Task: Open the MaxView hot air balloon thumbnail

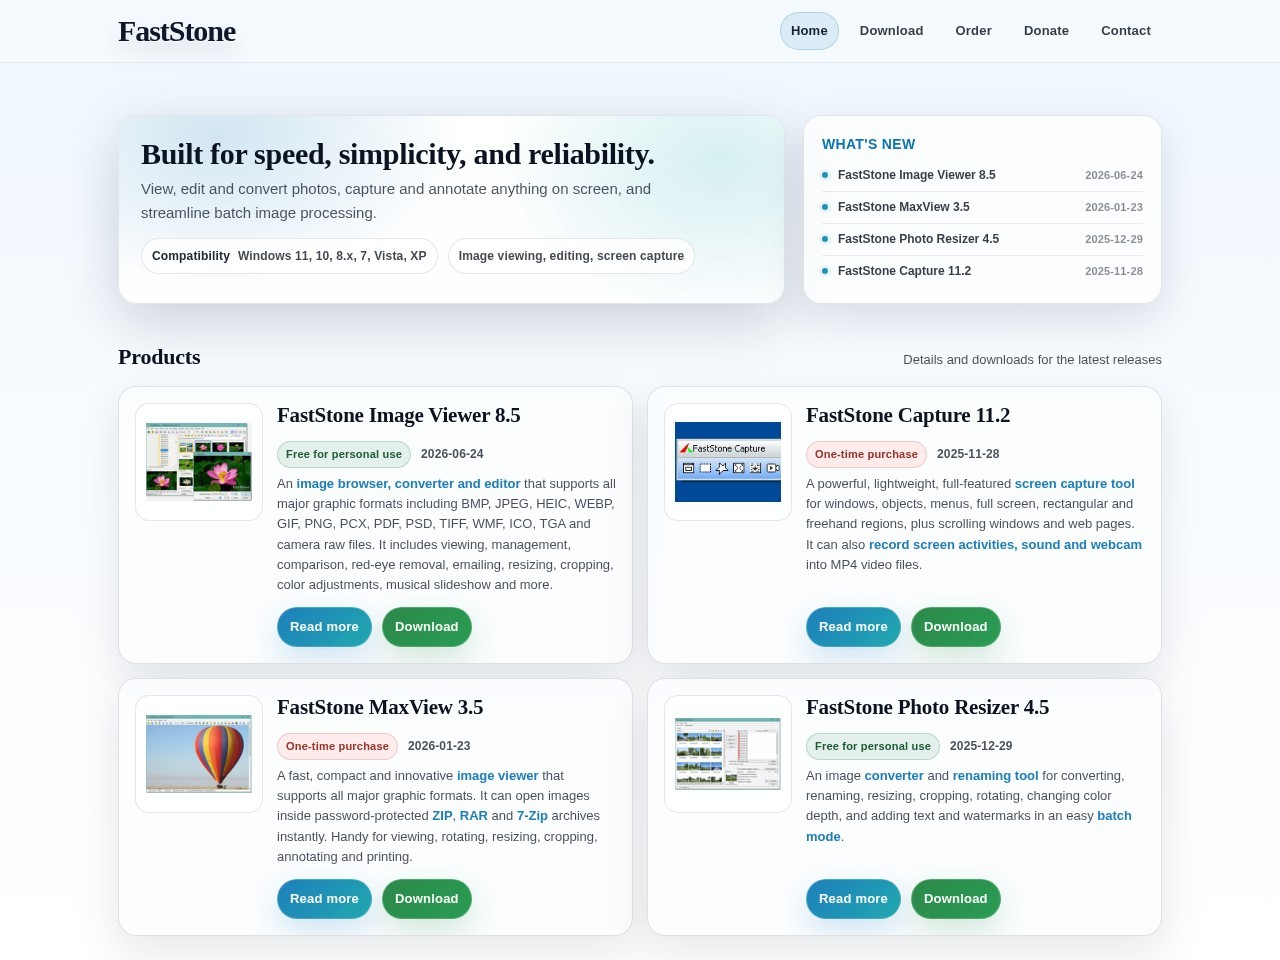Action: point(199,754)
